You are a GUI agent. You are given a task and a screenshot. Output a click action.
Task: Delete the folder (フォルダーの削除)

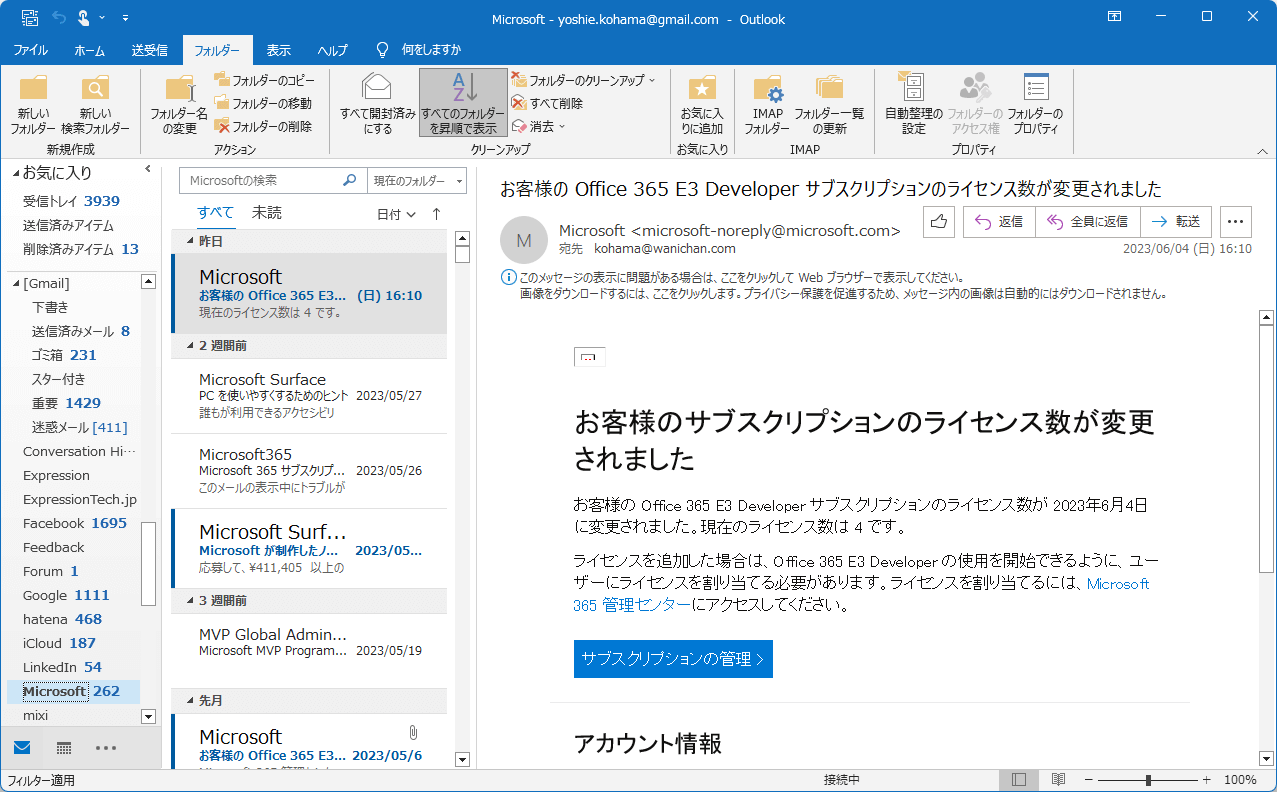[x=263, y=126]
